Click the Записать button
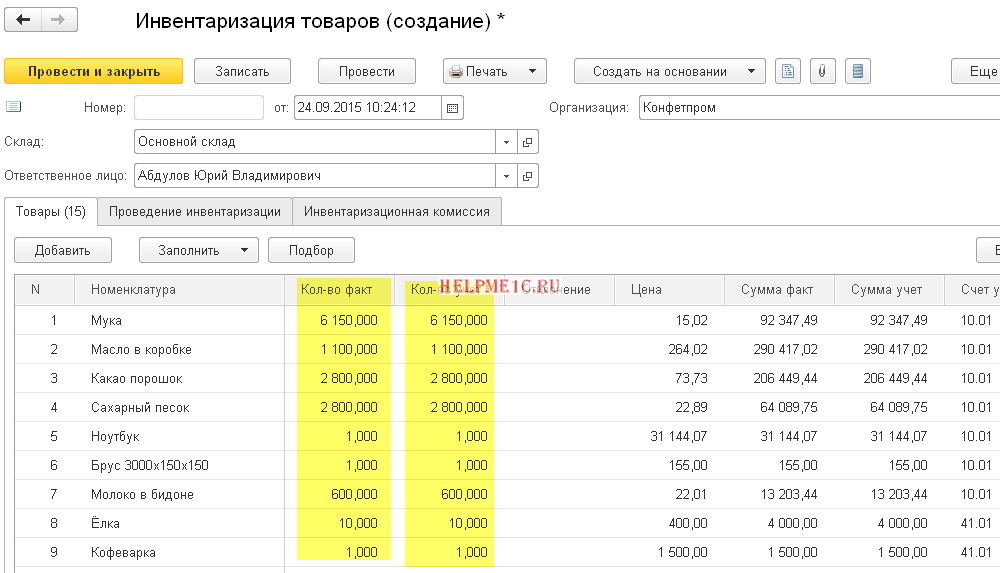1000x573 pixels. point(242,71)
